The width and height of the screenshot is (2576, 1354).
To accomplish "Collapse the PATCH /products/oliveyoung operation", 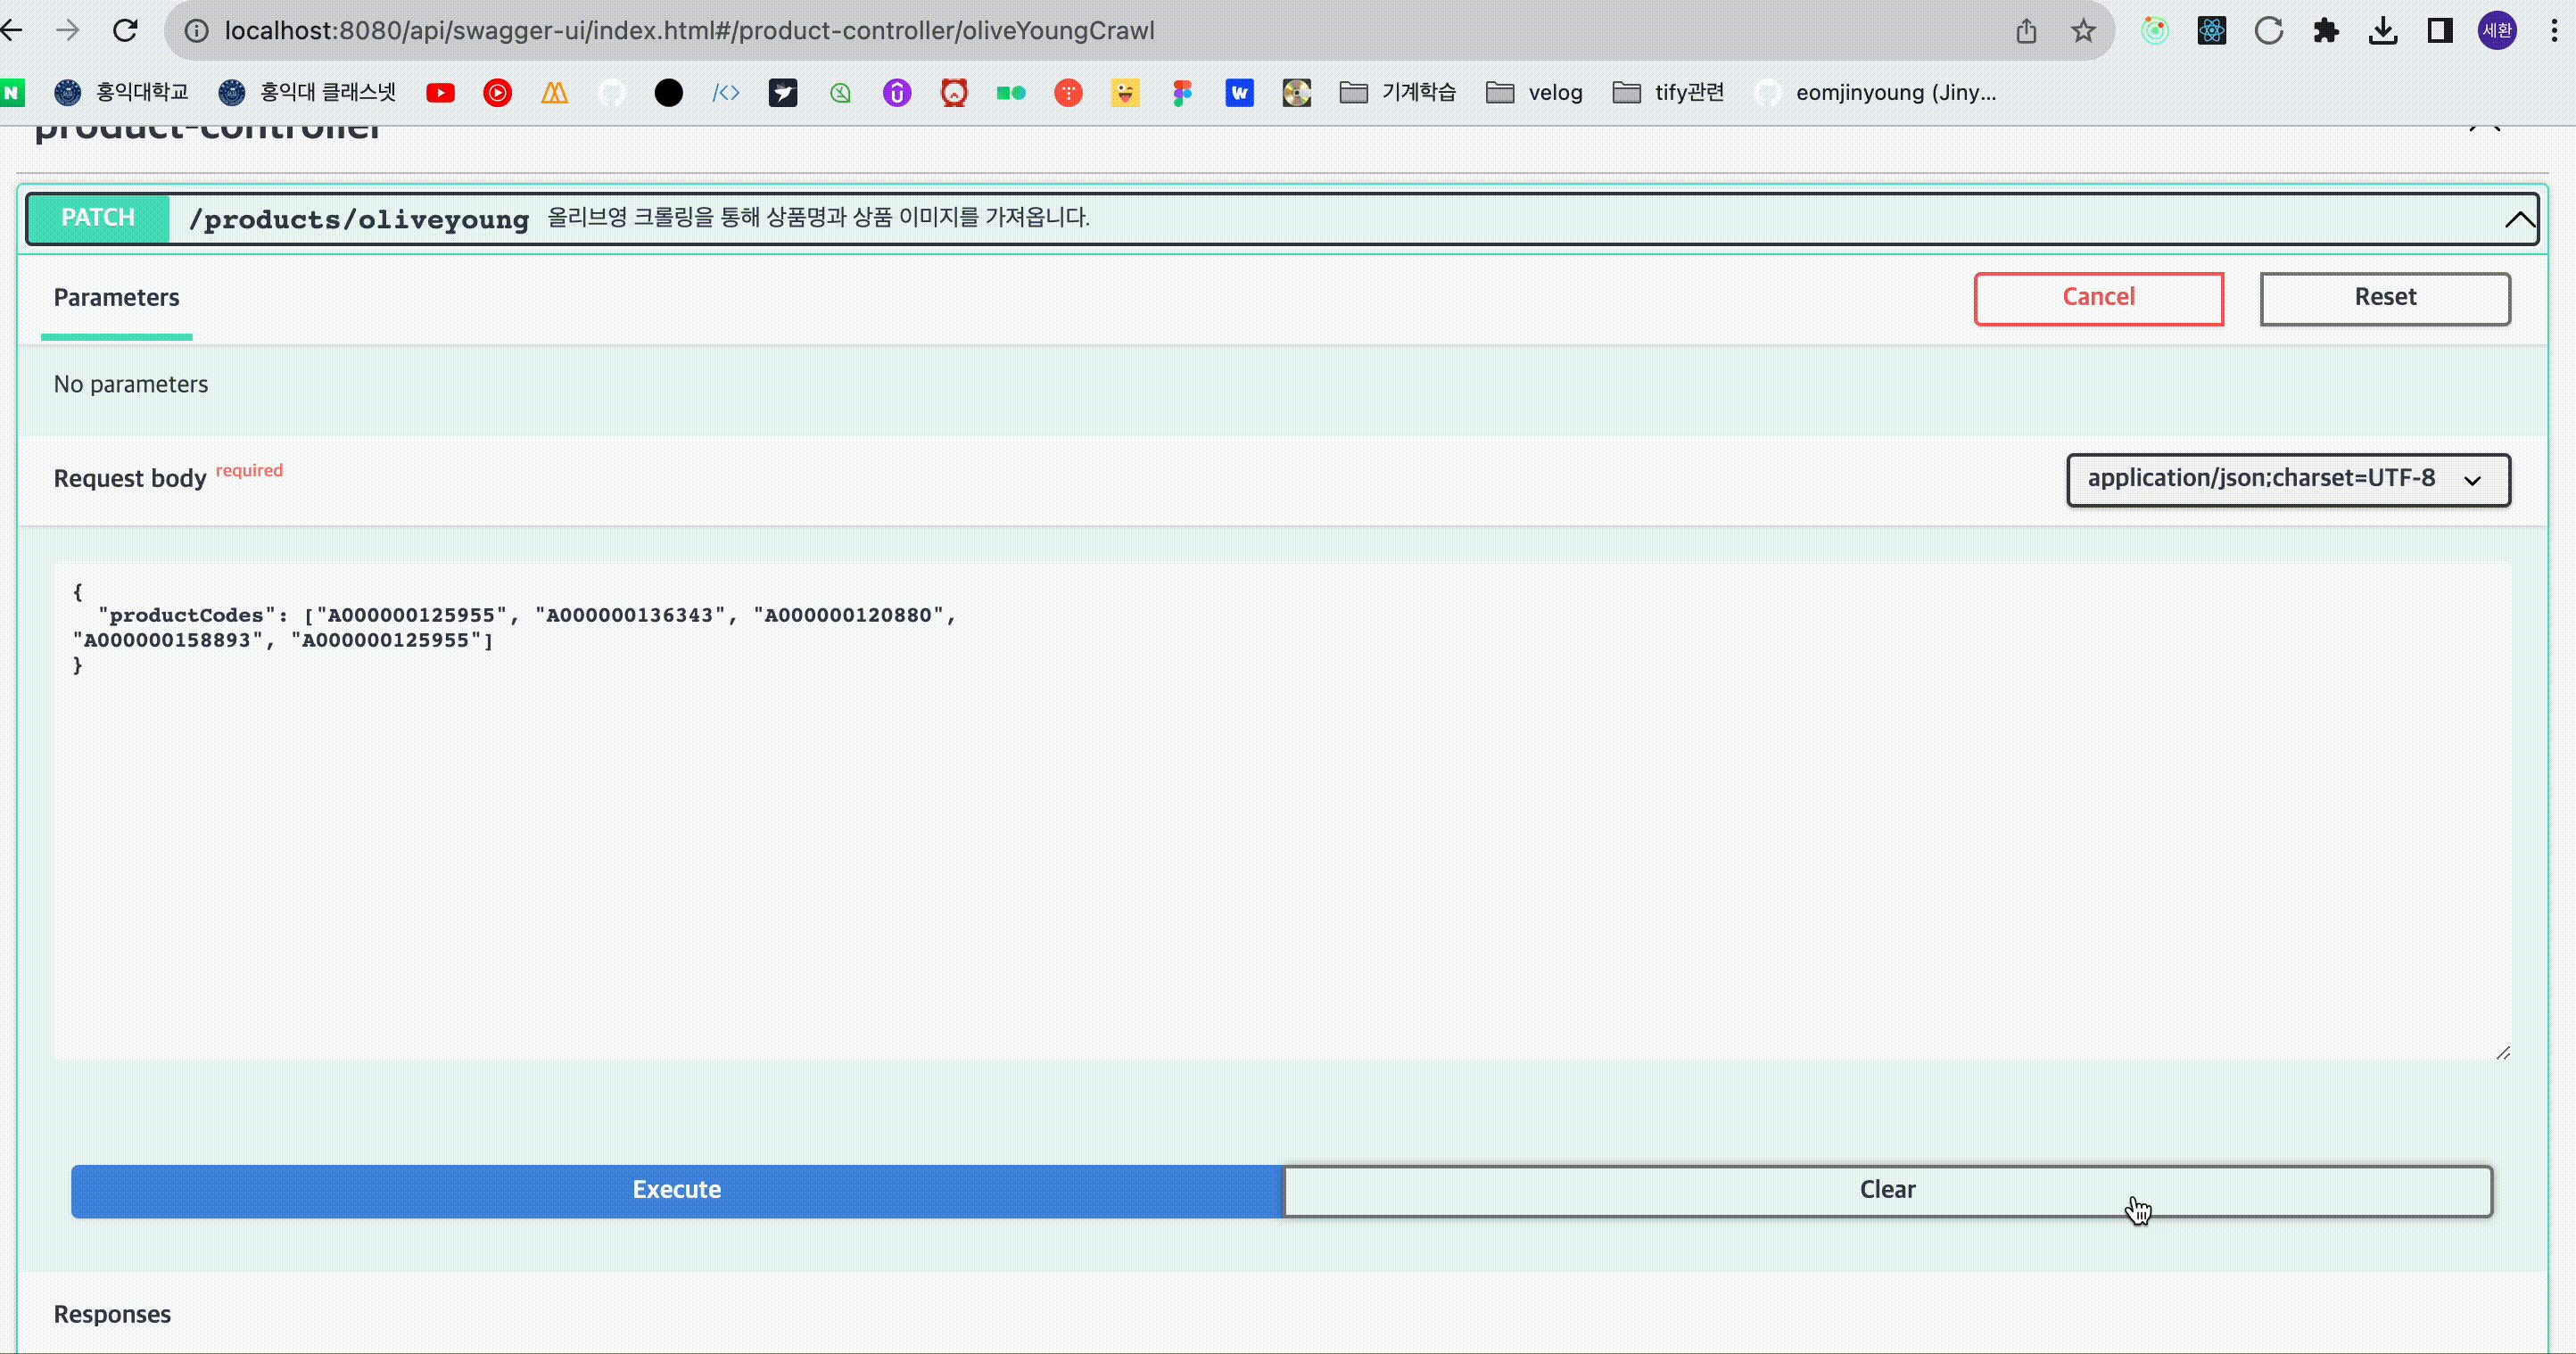I will tap(2518, 219).
